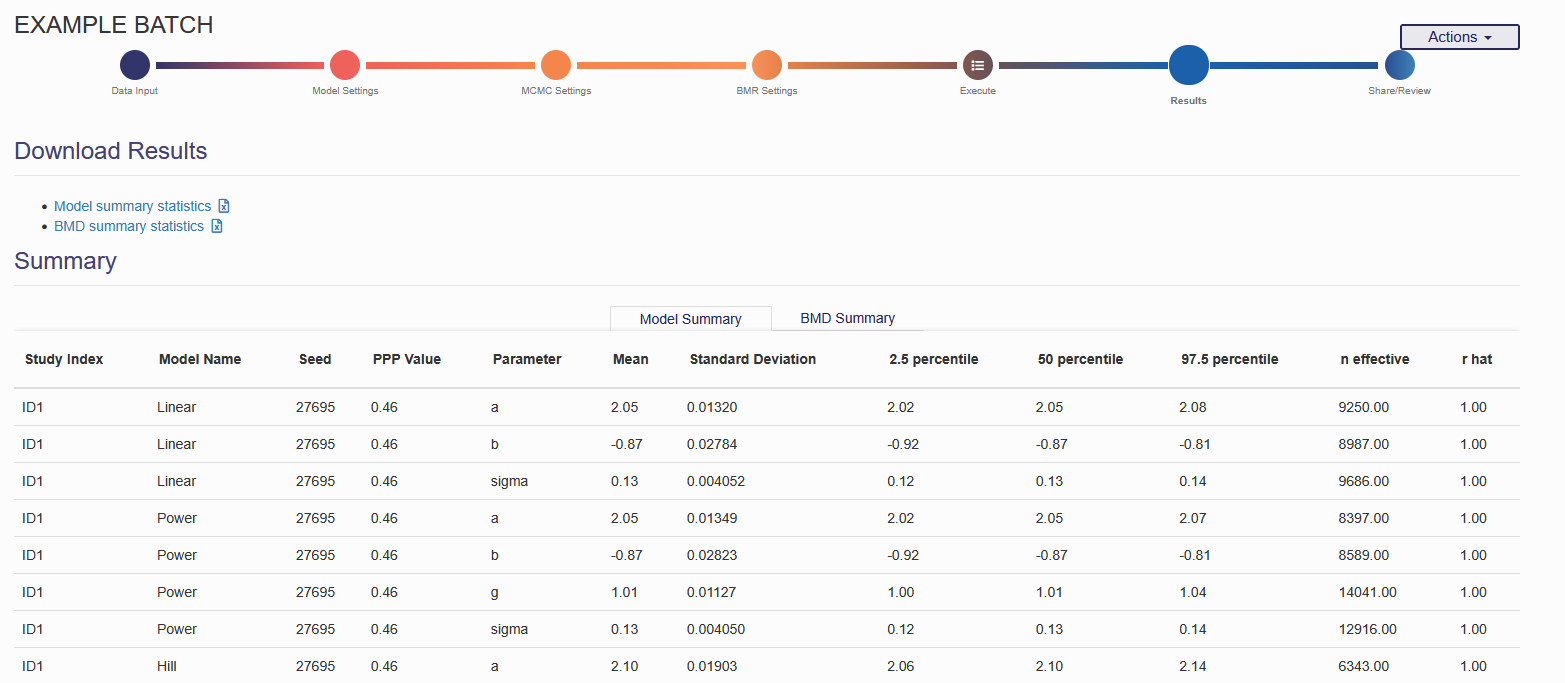Download BMD summary statistics link
The image size is (1565, 683).
coord(128,226)
